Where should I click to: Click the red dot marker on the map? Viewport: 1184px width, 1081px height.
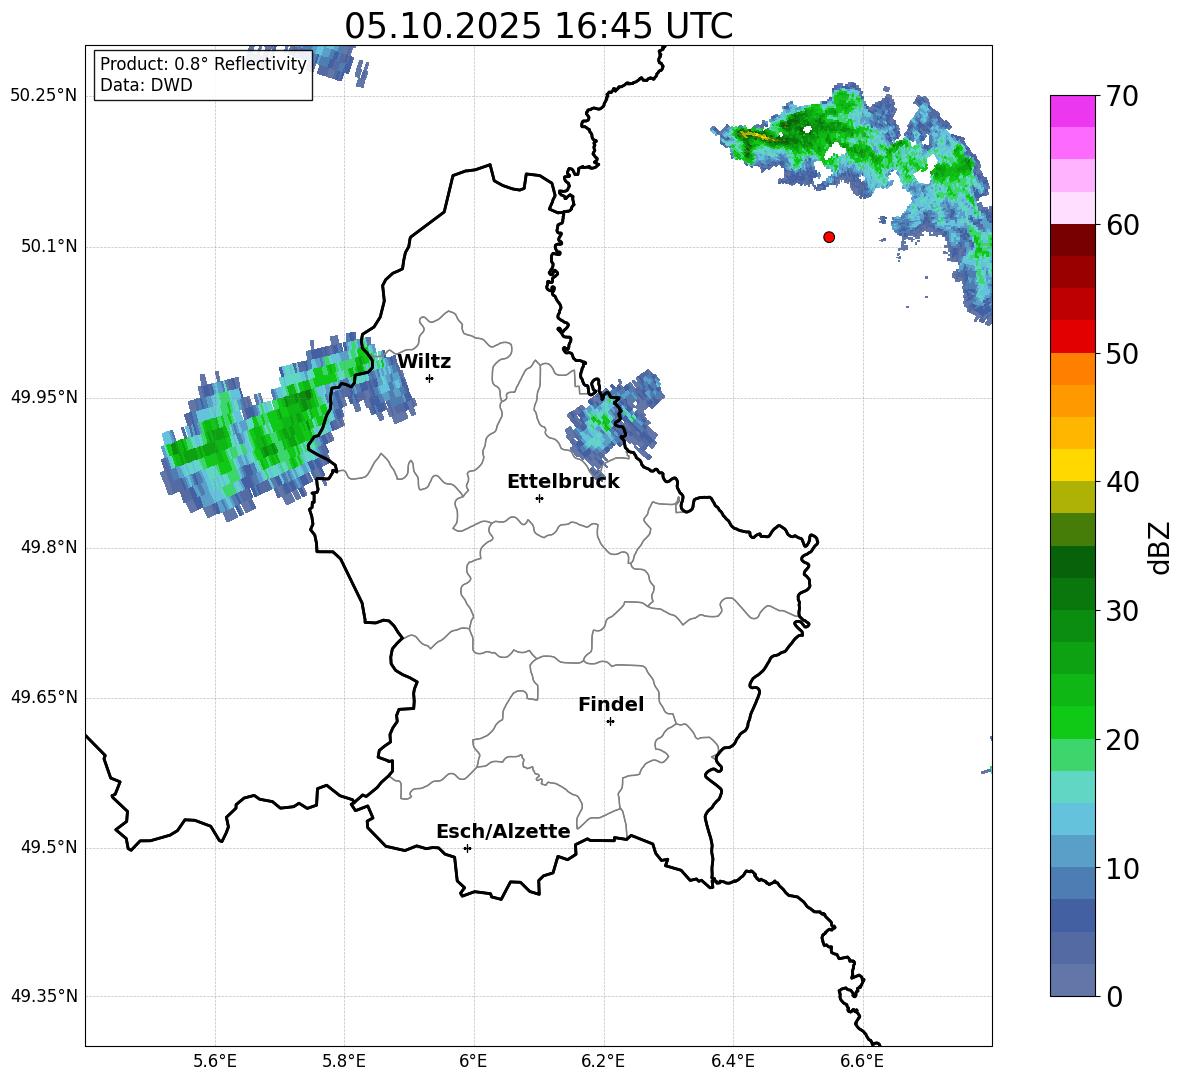point(829,237)
